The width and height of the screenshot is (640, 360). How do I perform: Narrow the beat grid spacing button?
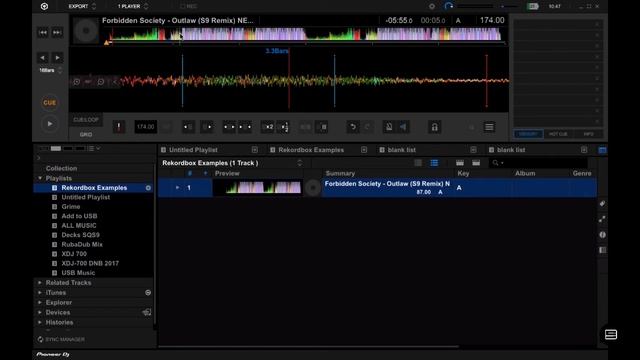click(229, 127)
